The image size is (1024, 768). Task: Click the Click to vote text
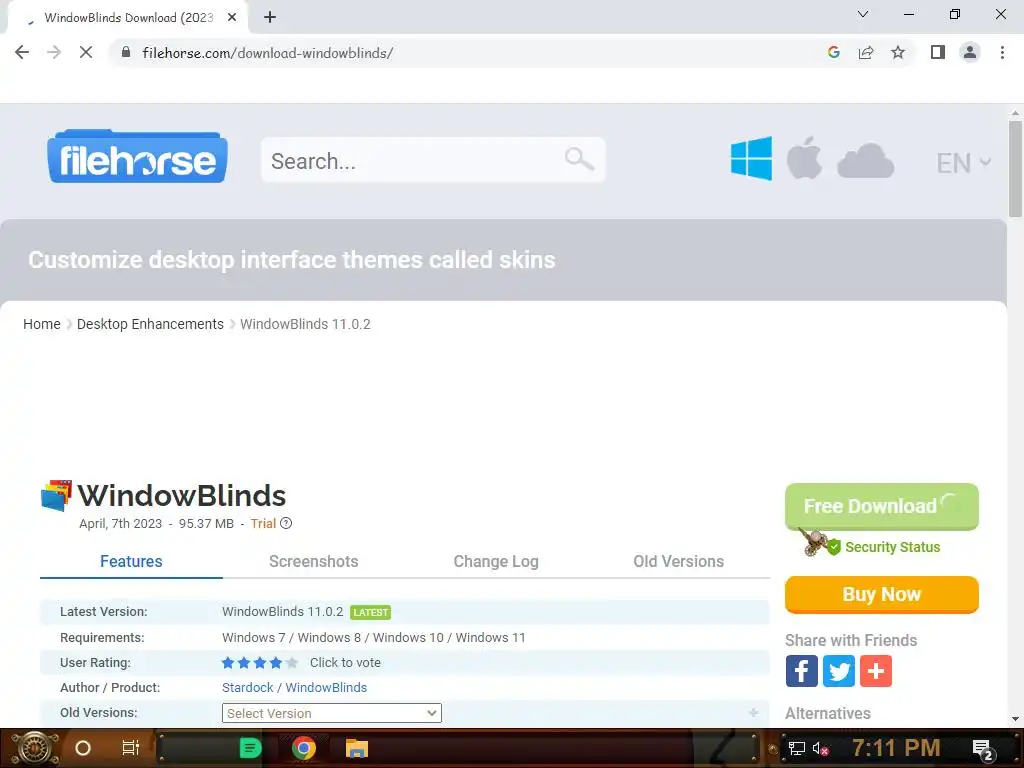pos(345,662)
